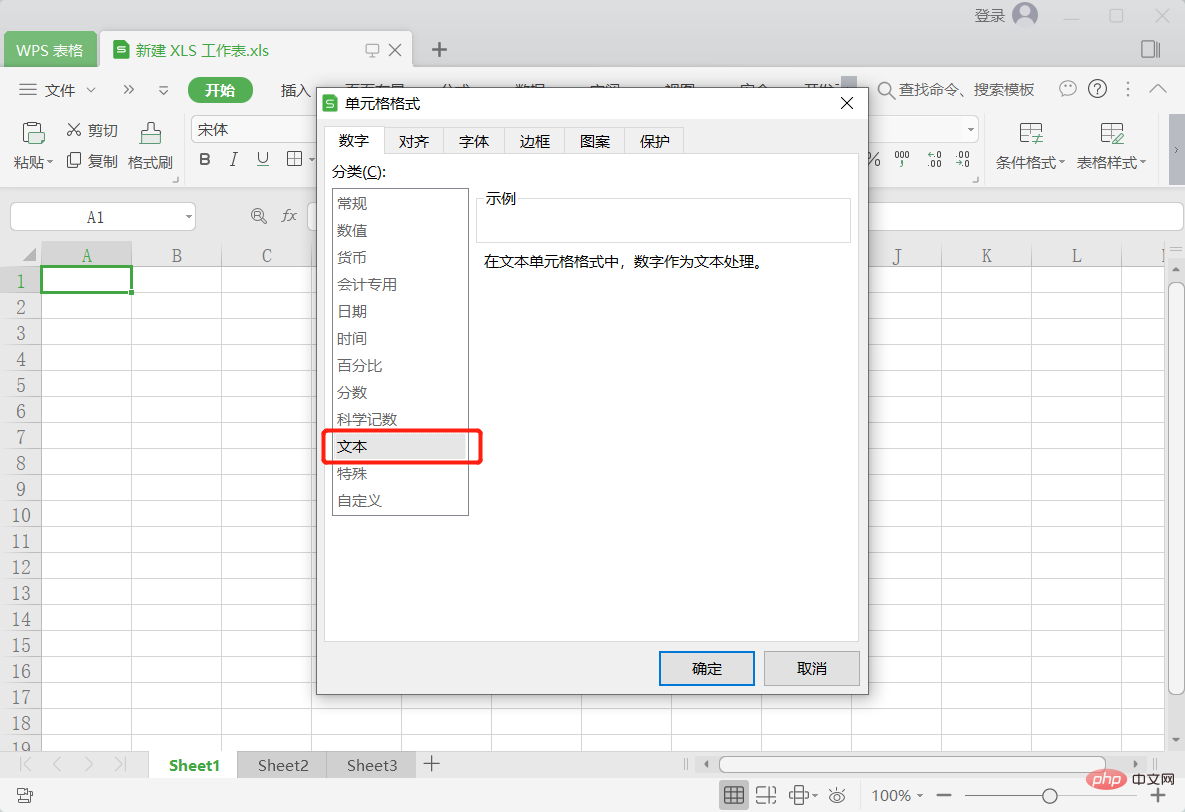Click the reading mode crosshair icon

tap(799, 795)
